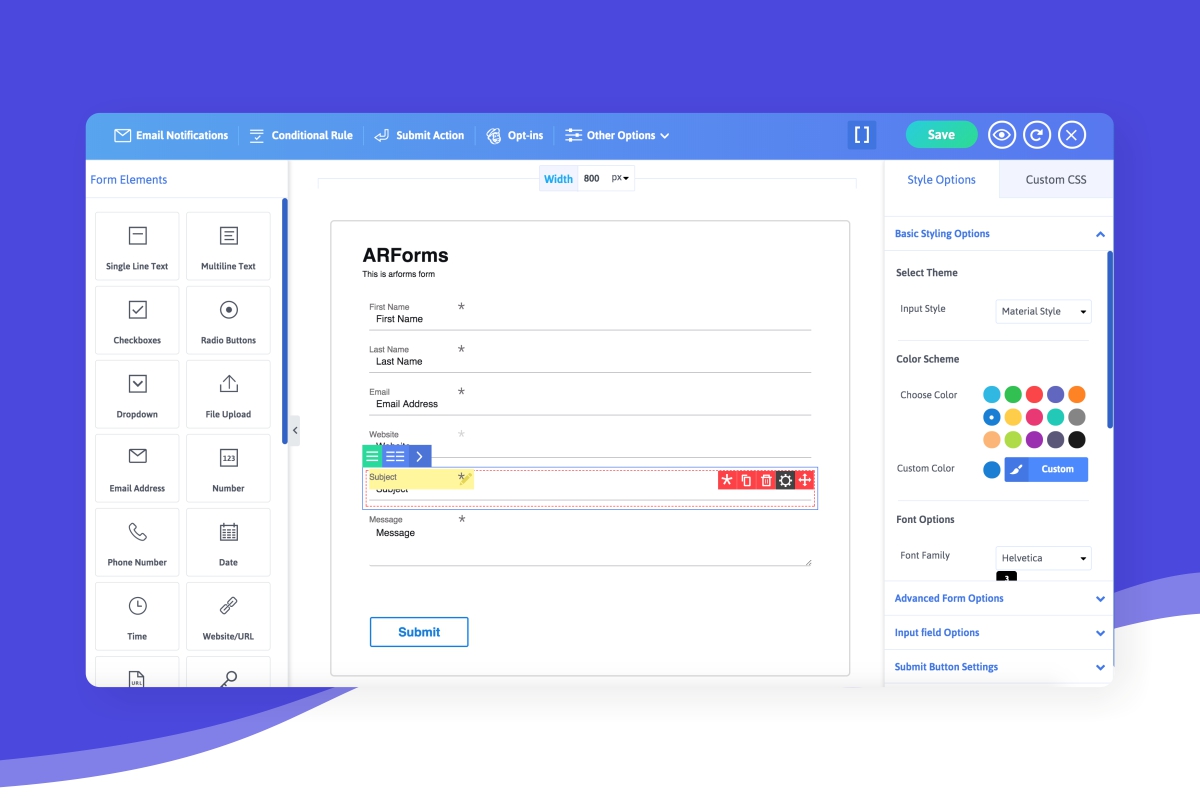Open the Input Style dropdown
Viewport: 1200px width, 800px height.
[x=1043, y=311]
